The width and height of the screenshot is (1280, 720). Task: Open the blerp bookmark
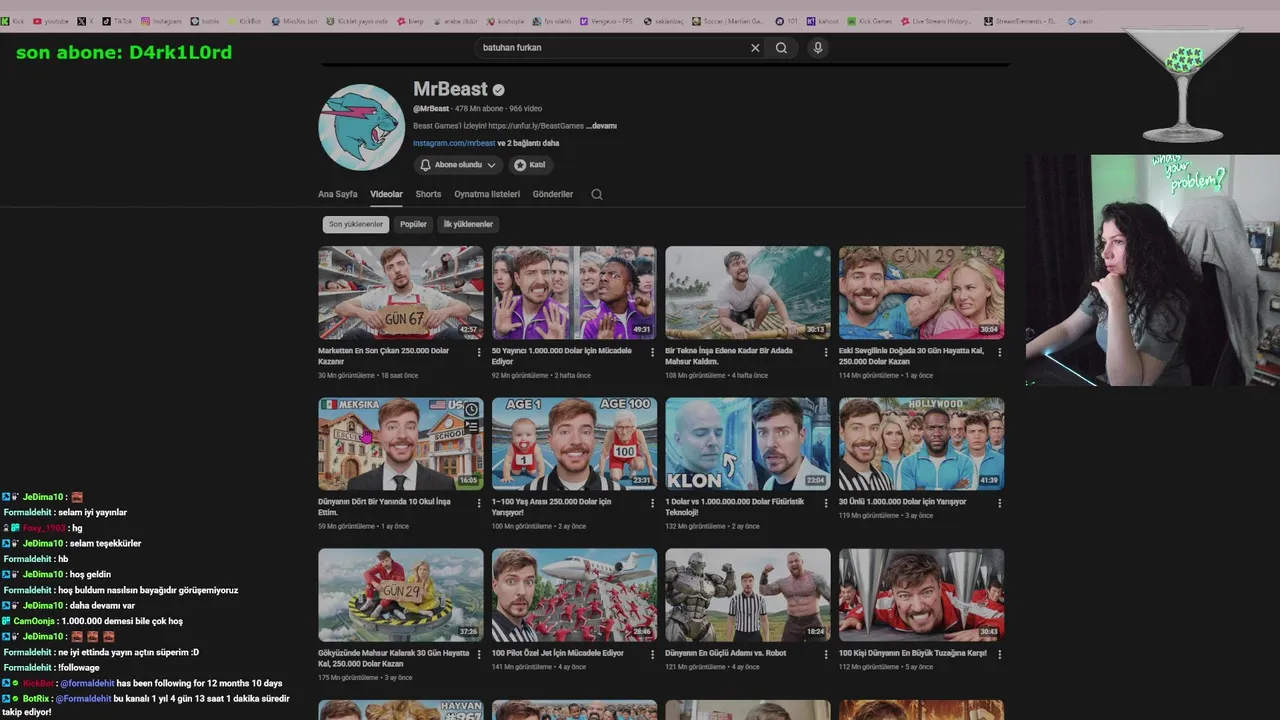(x=411, y=21)
